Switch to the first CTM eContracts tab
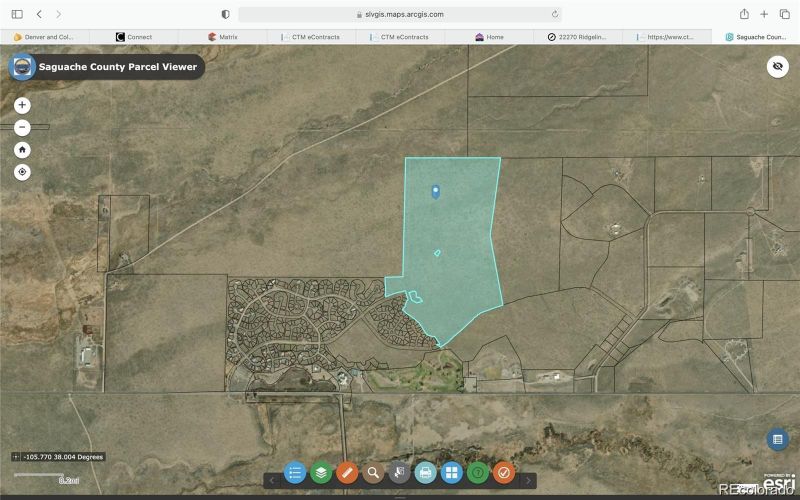Screen dimensions: 800x500 [x=311, y=37]
